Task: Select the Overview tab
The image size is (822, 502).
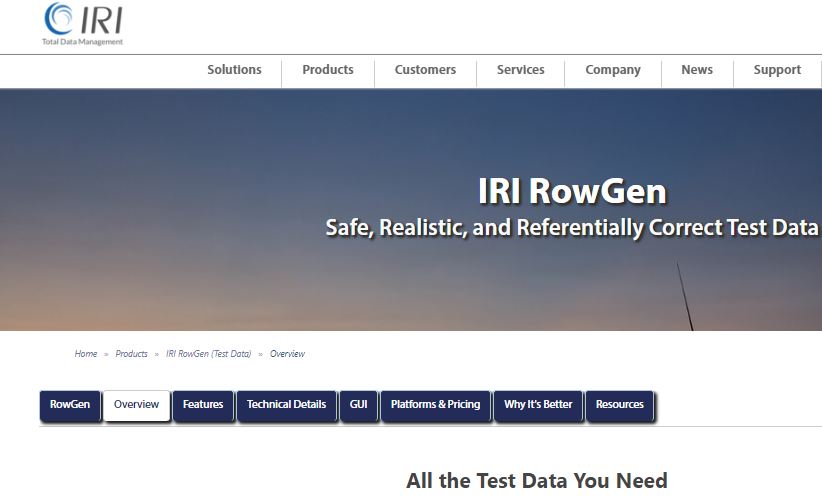Action: (x=136, y=405)
